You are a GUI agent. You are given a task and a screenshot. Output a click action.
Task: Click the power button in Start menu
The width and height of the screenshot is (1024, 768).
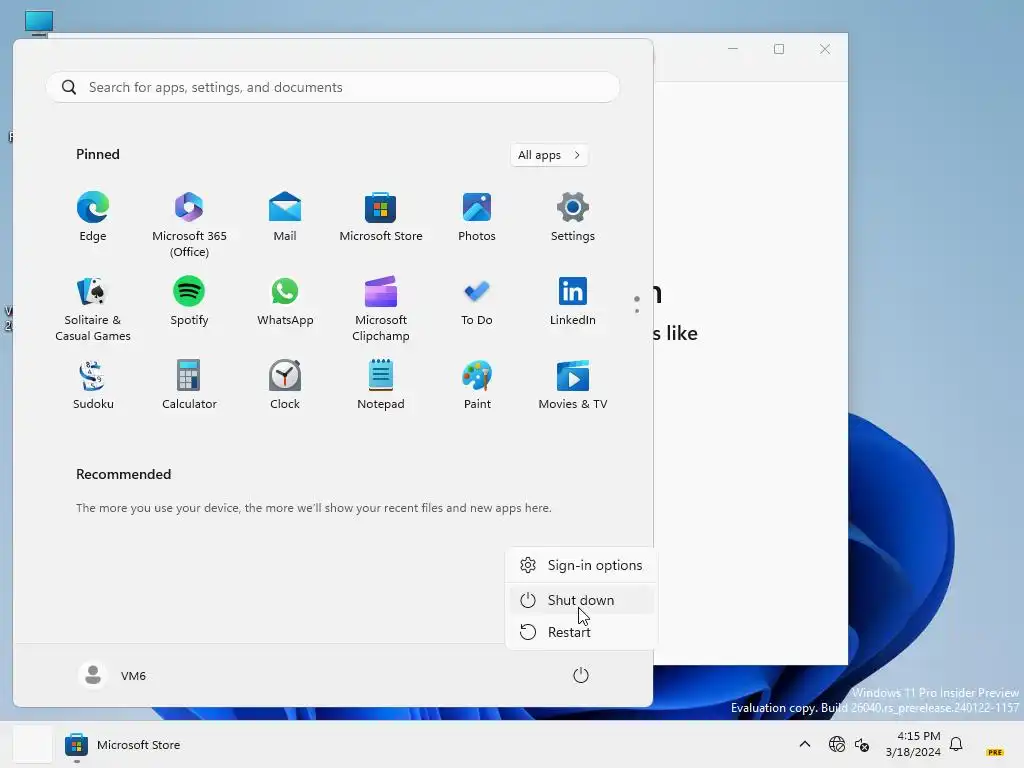click(581, 675)
